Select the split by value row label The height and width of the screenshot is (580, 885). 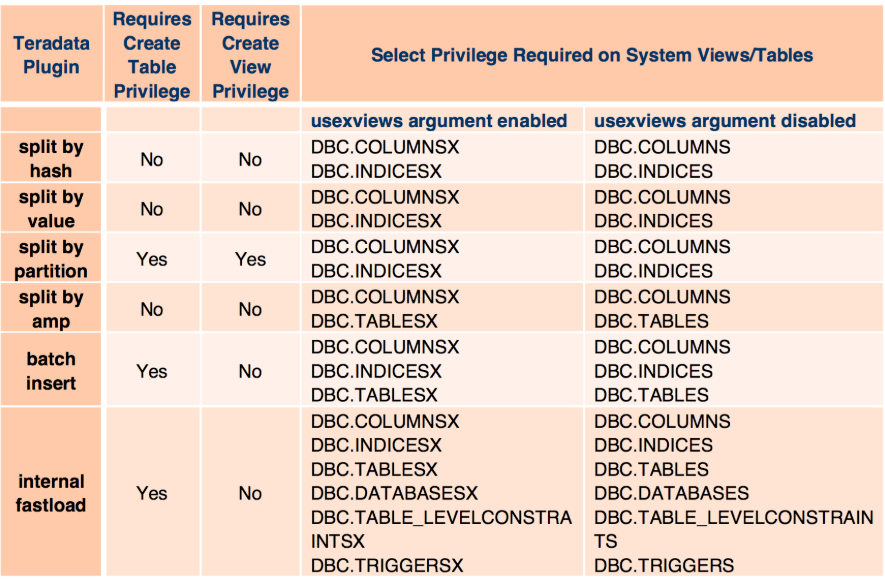(x=51, y=209)
